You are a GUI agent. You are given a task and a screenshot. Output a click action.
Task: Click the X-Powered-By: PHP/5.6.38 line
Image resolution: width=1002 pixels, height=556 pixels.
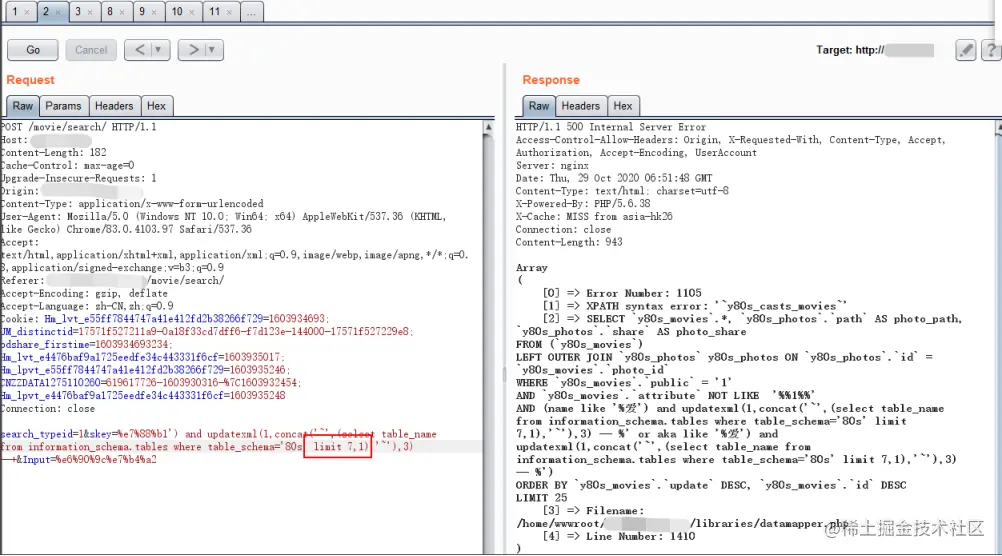583,204
